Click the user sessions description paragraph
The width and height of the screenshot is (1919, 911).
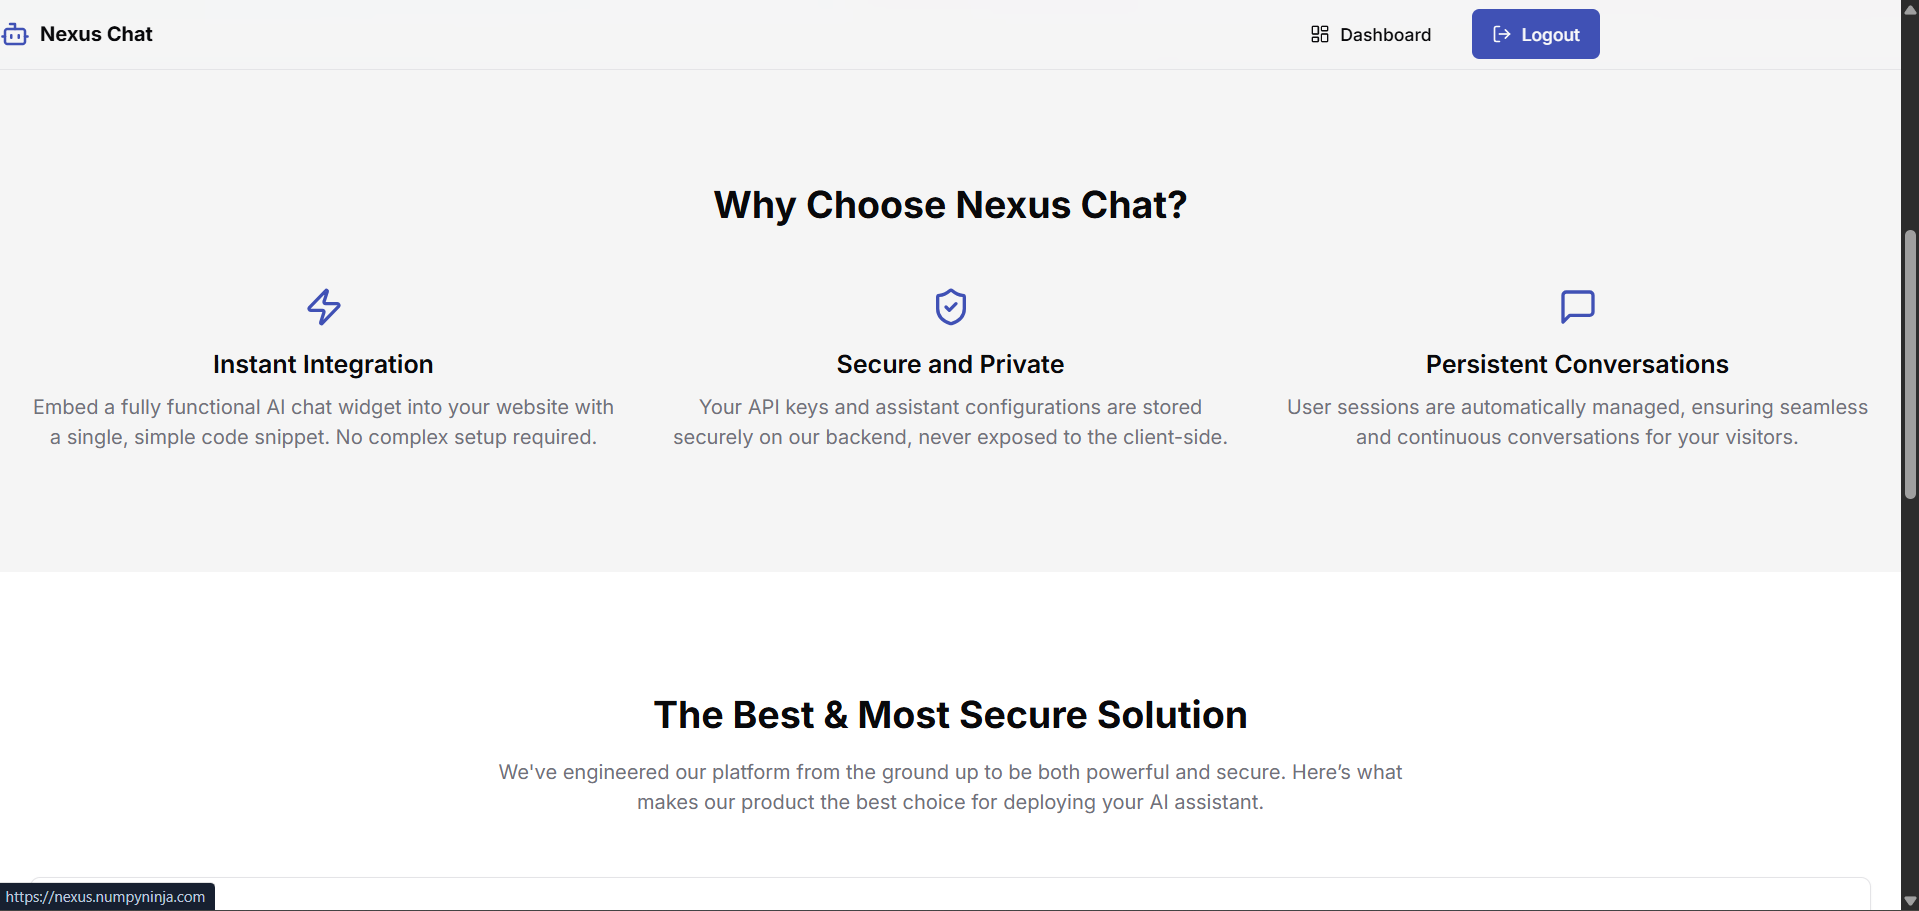pyautogui.click(x=1577, y=422)
